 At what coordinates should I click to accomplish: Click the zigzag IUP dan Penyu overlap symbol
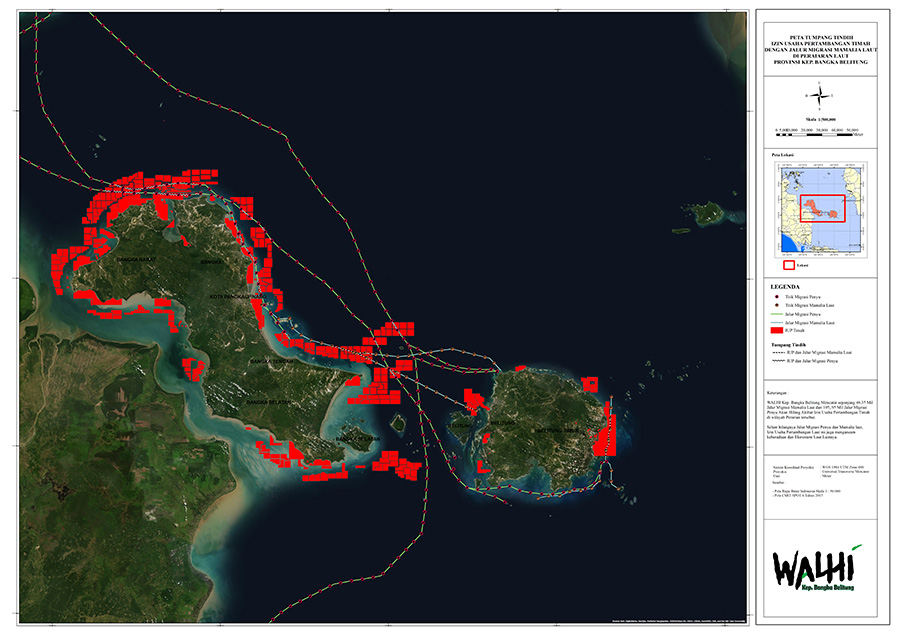[x=778, y=361]
